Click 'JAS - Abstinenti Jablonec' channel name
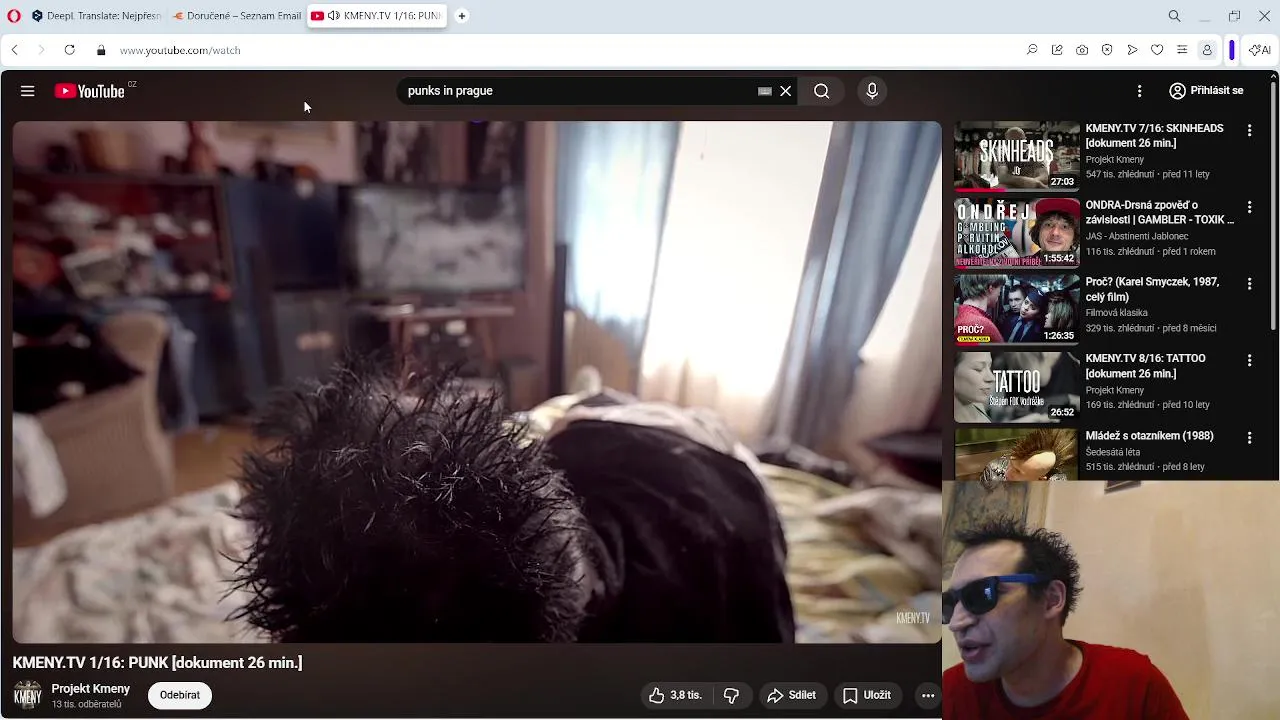Screen dimensions: 1280x720 pyautogui.click(x=1137, y=237)
